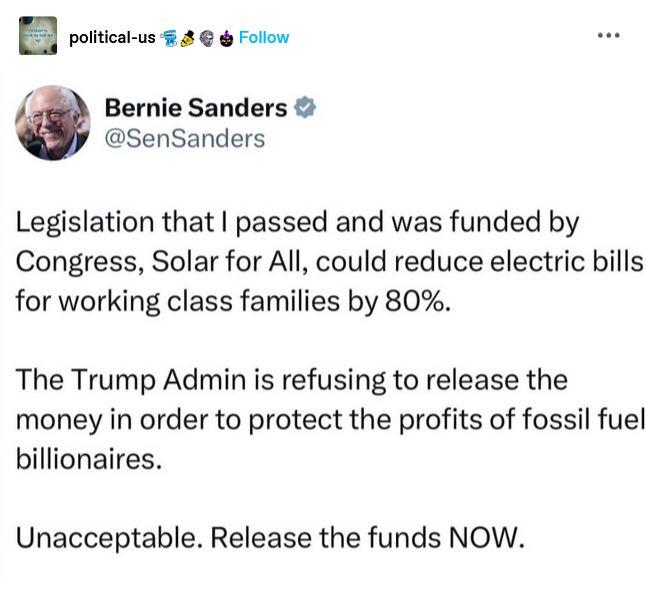This screenshot has height=592, width=646.
Task: Open the @SenSanders handle
Action: click(185, 139)
